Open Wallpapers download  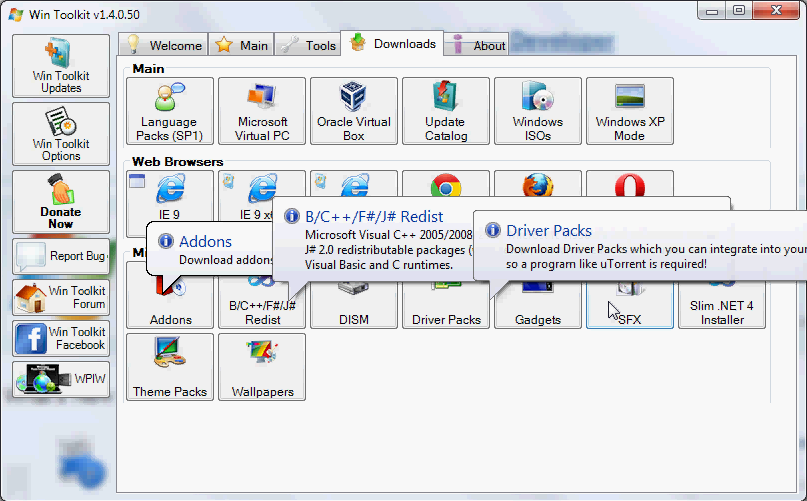tap(262, 367)
